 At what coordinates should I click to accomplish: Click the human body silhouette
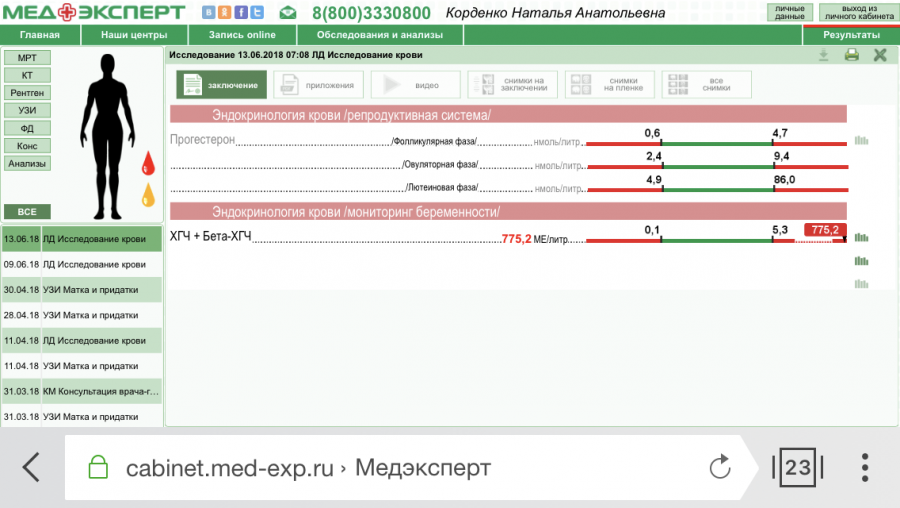tap(108, 136)
